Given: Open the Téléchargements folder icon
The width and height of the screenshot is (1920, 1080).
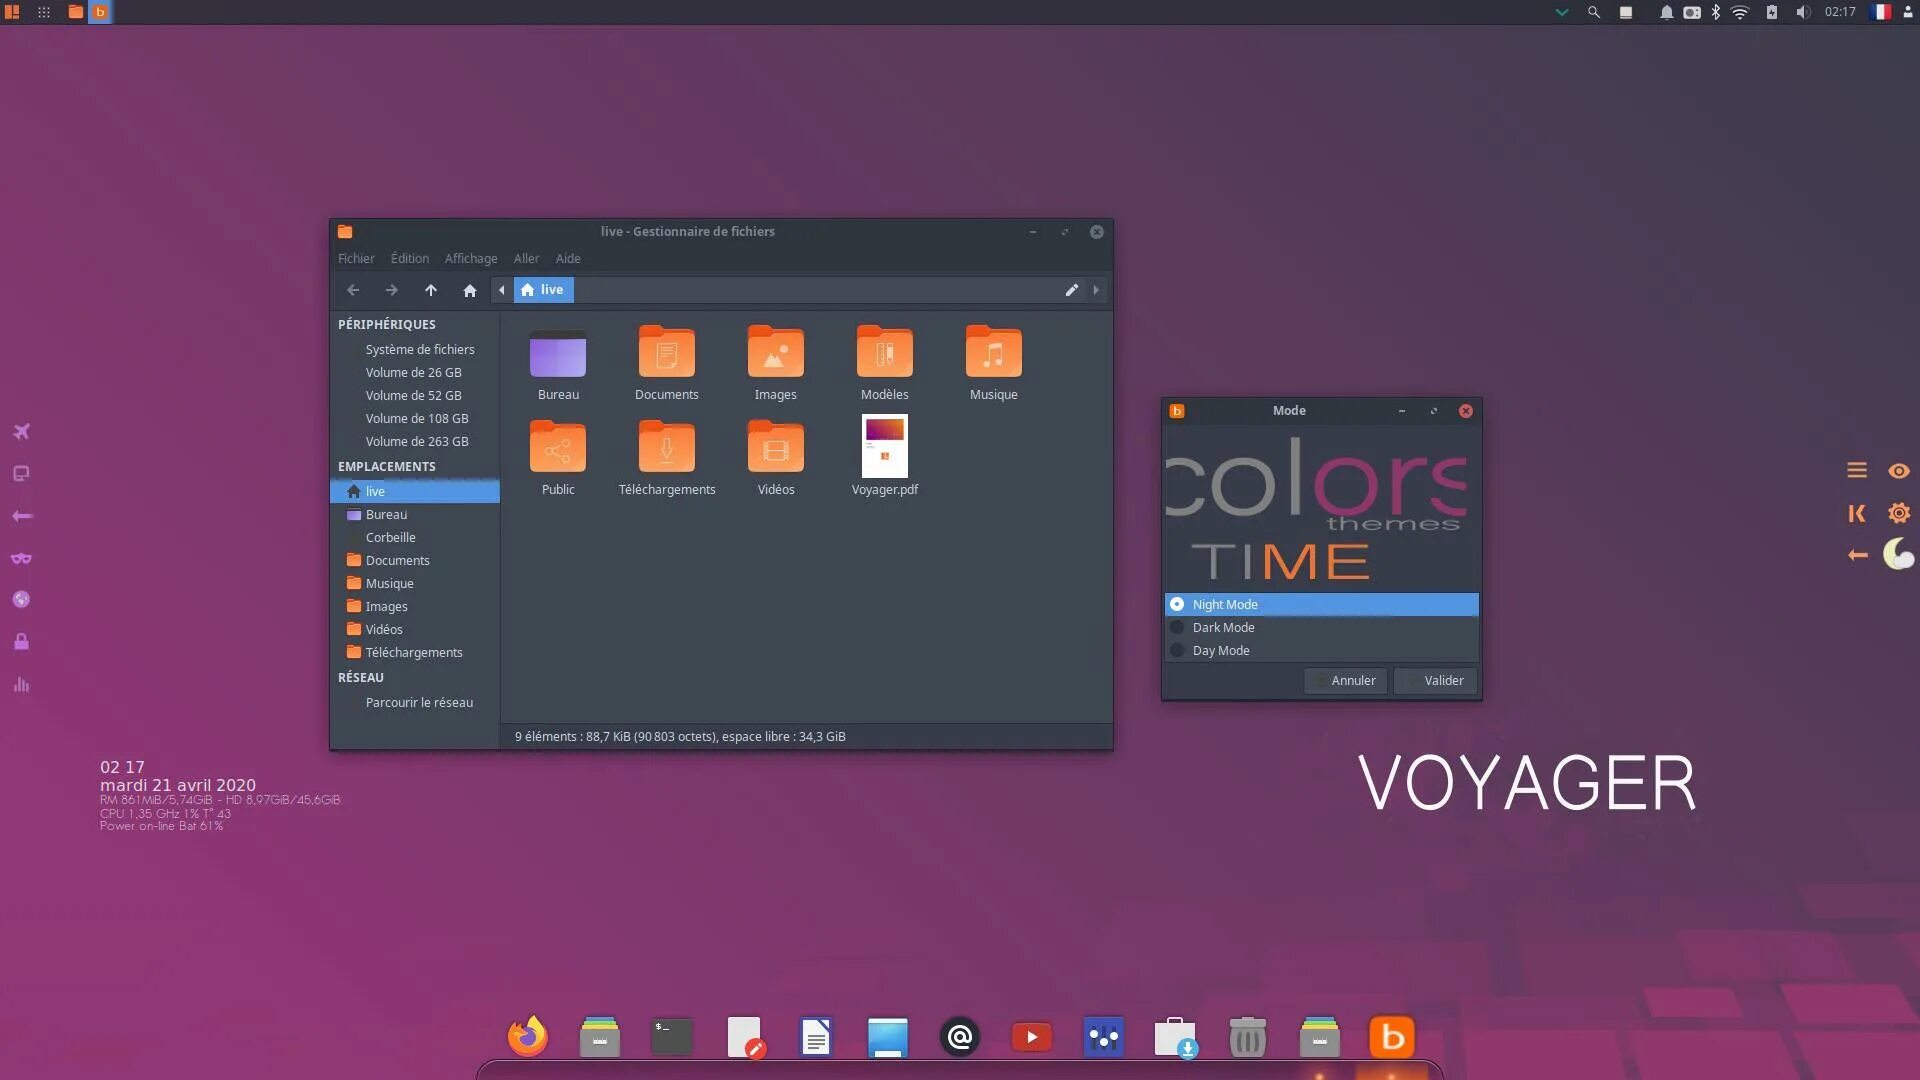Looking at the screenshot, I should [666, 448].
